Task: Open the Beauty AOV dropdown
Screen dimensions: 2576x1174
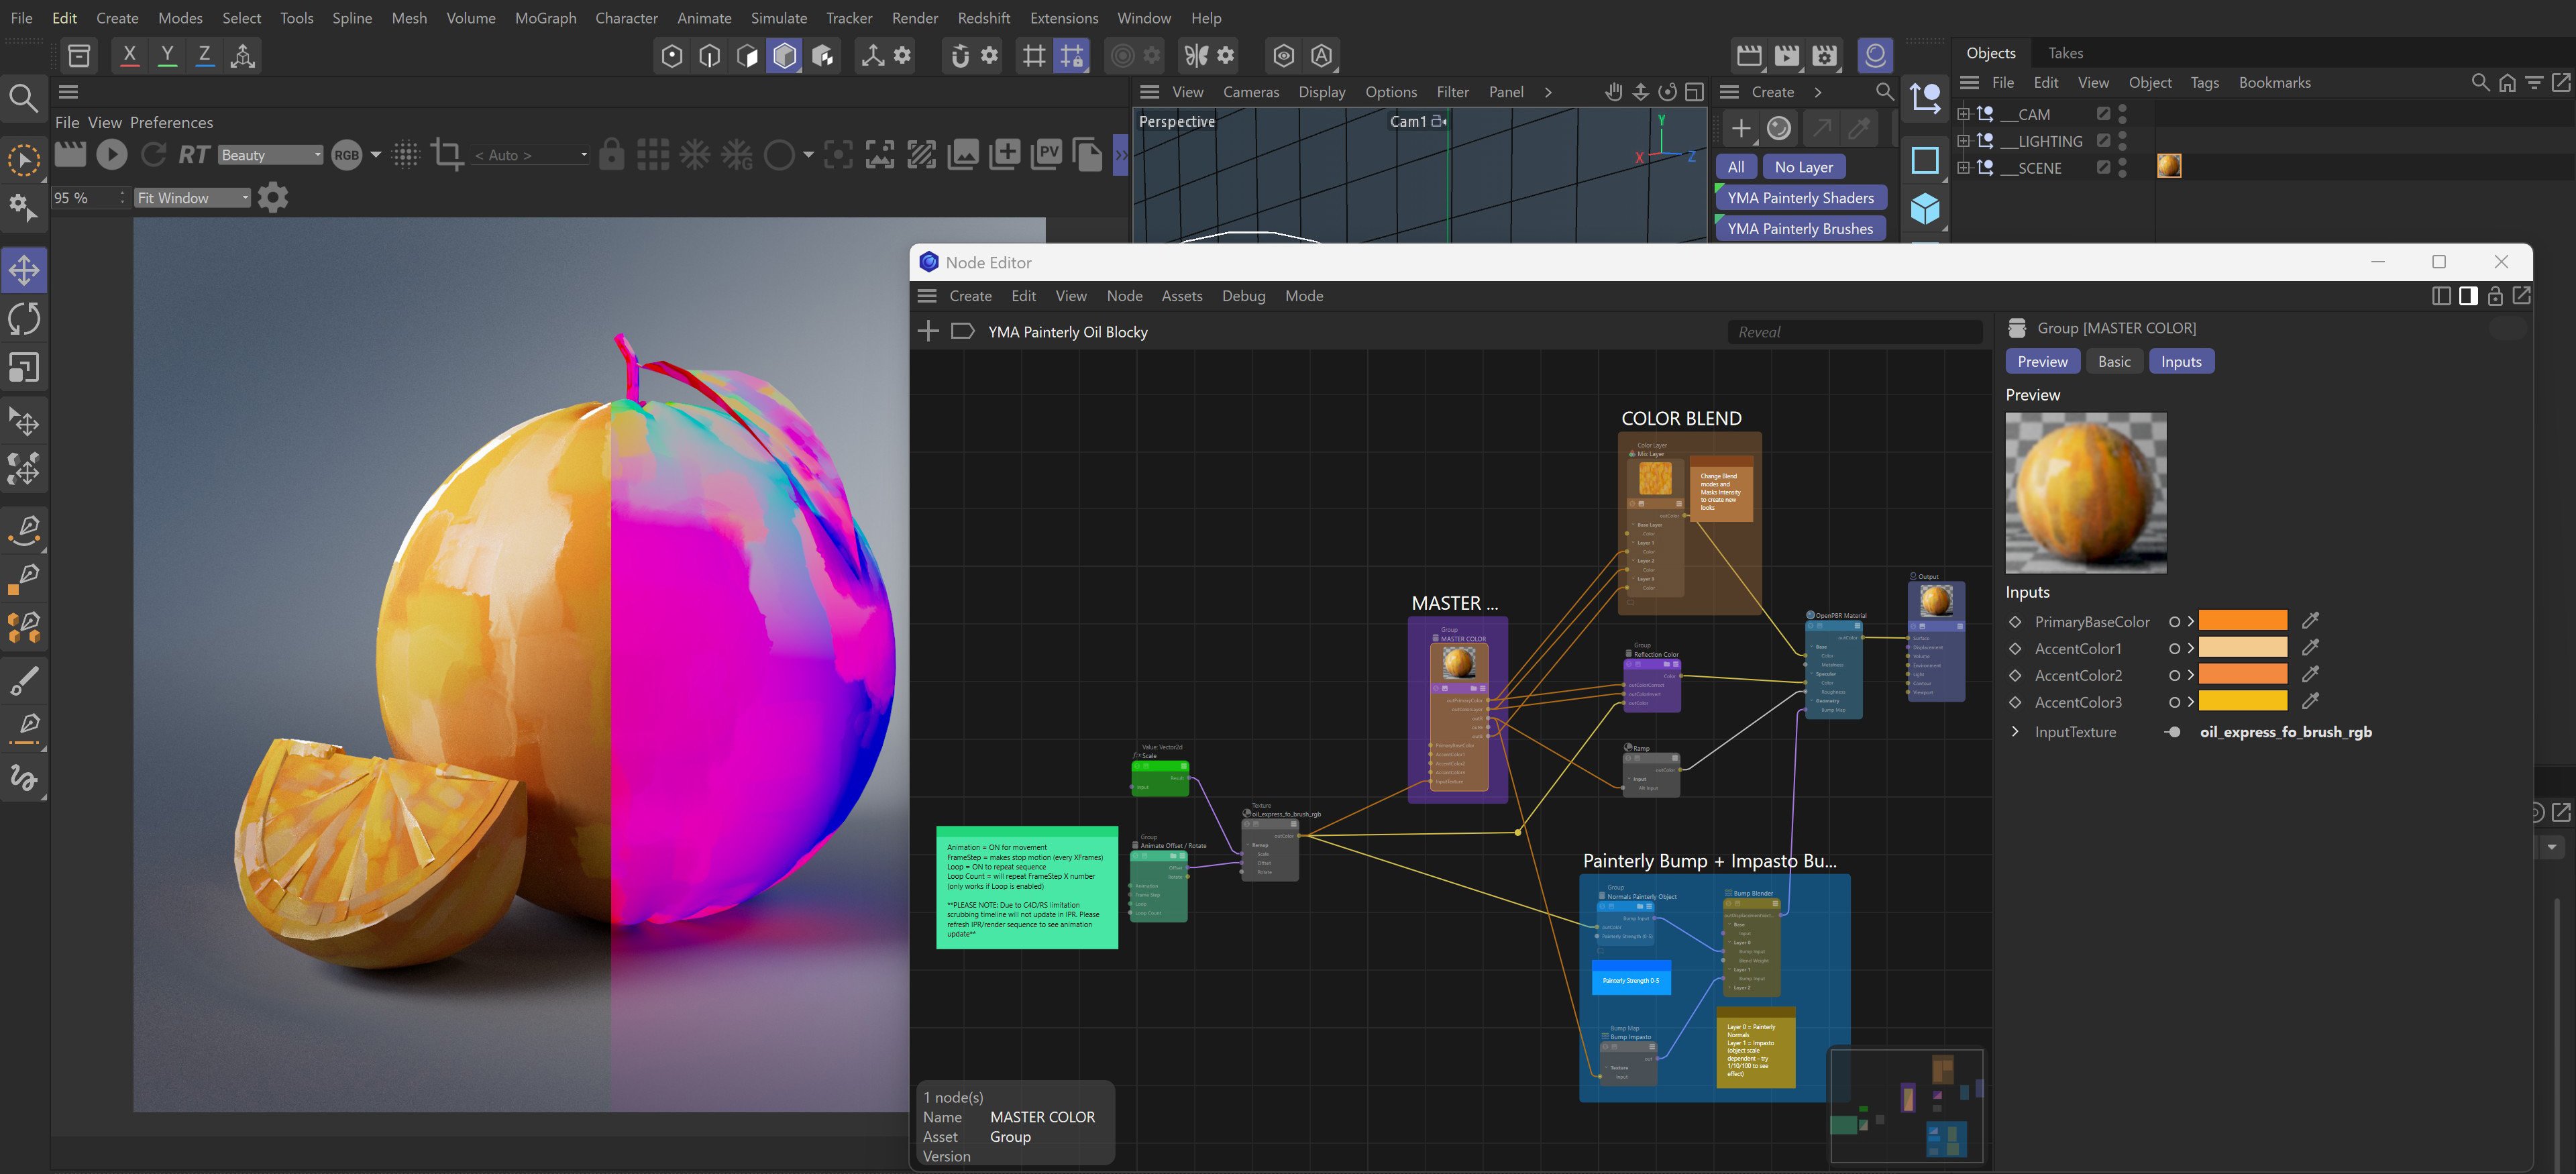Action: [271, 155]
